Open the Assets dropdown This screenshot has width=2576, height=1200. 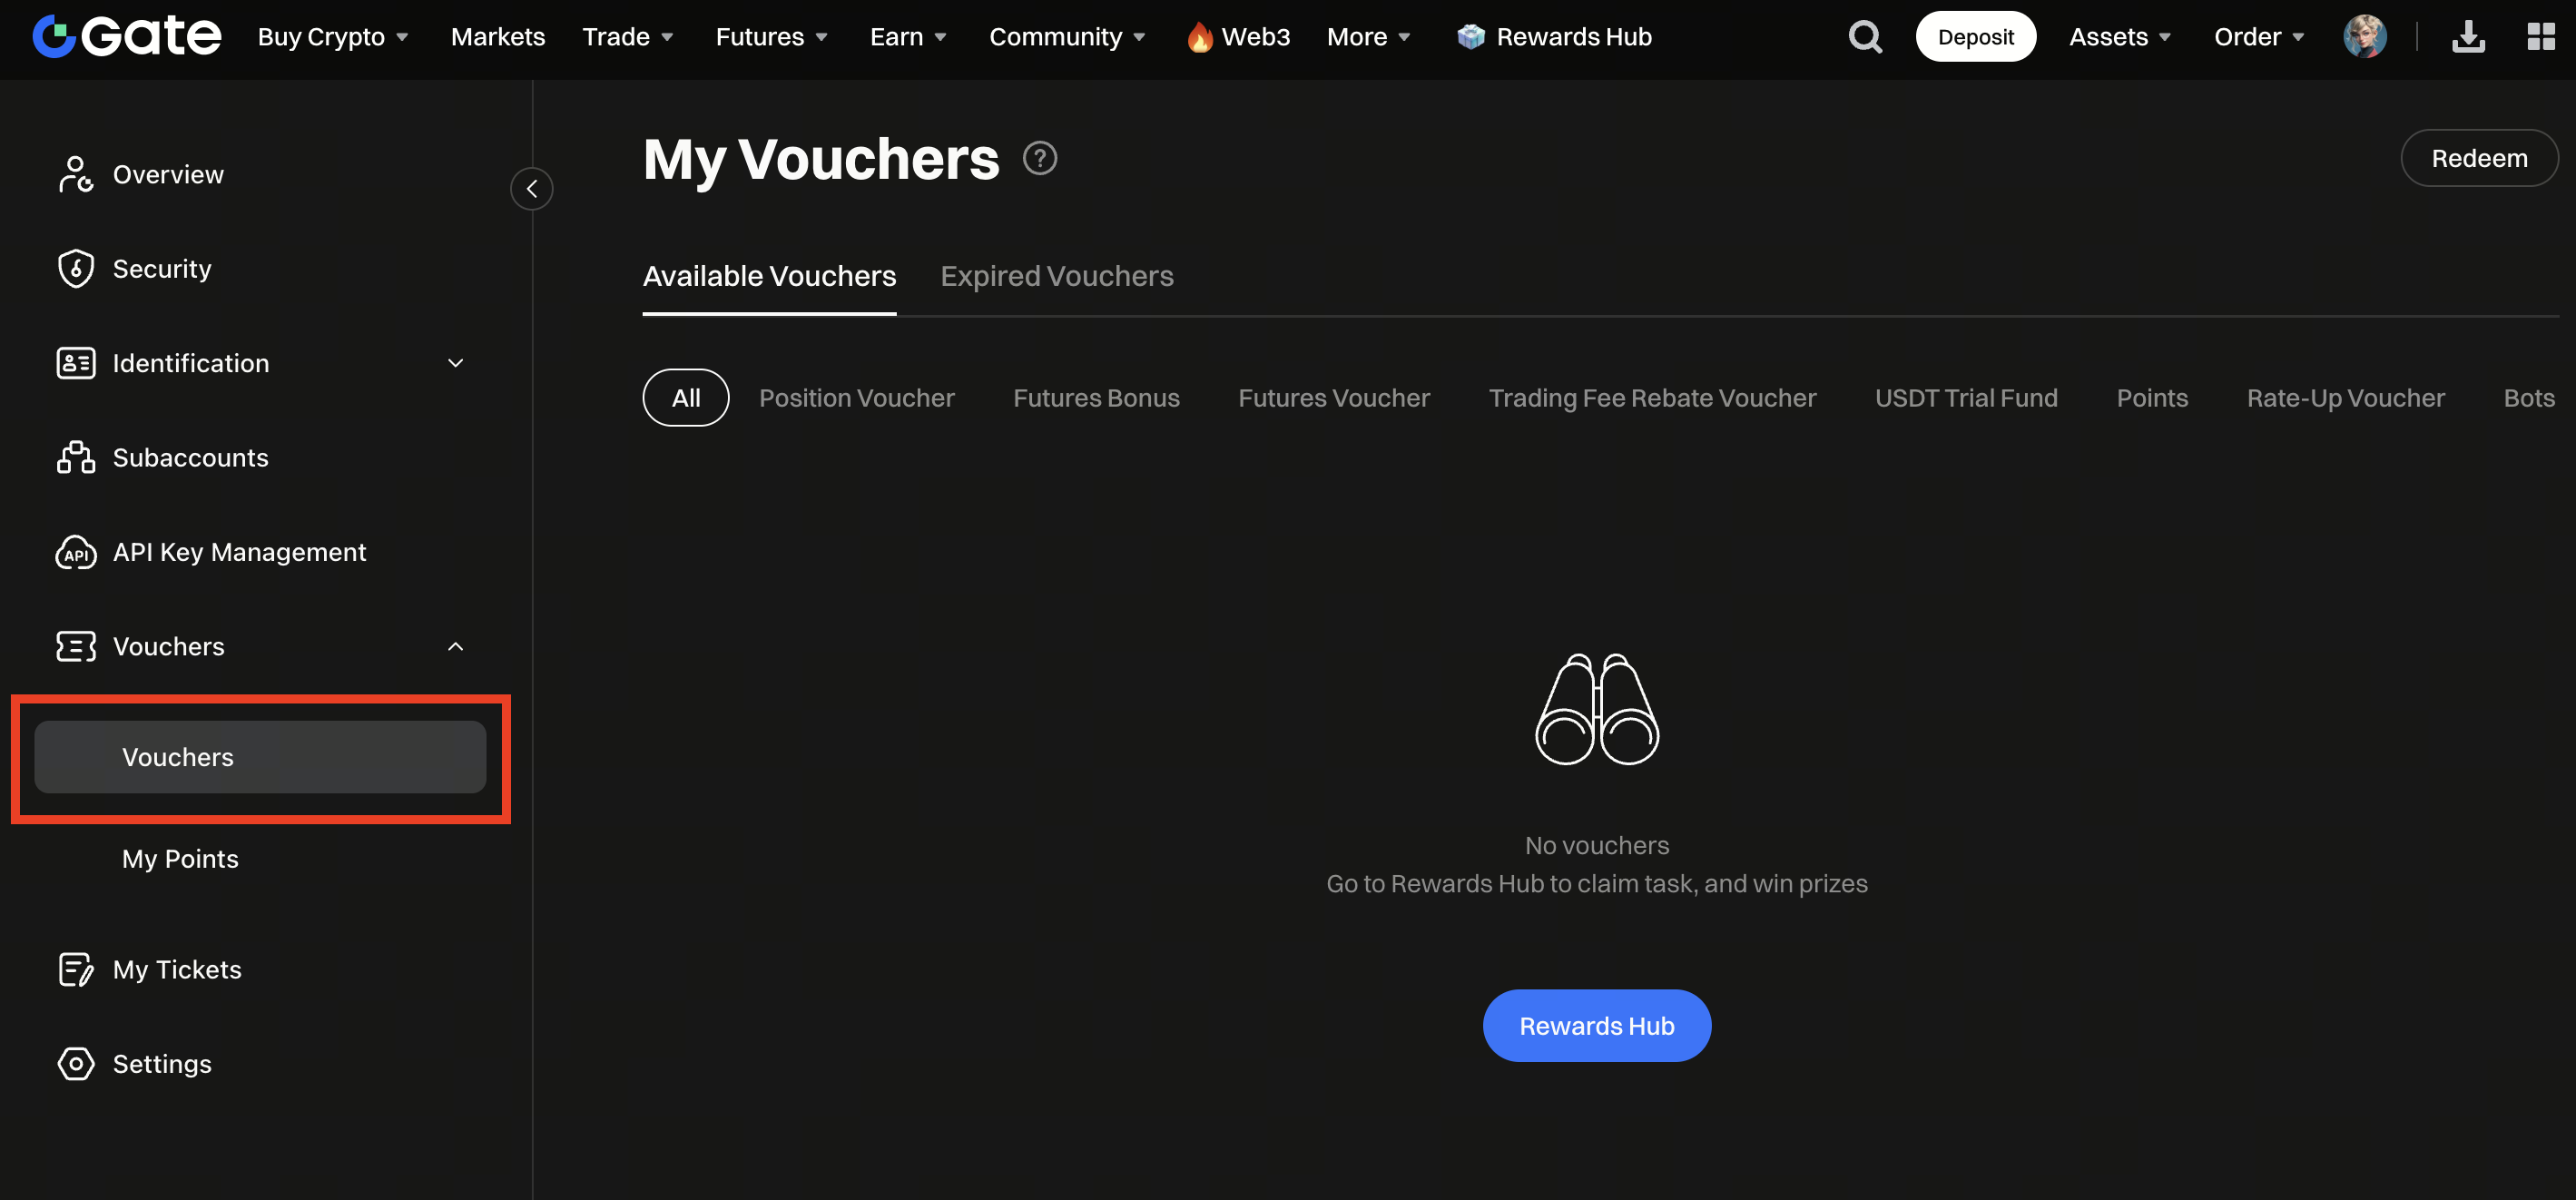coord(2119,37)
